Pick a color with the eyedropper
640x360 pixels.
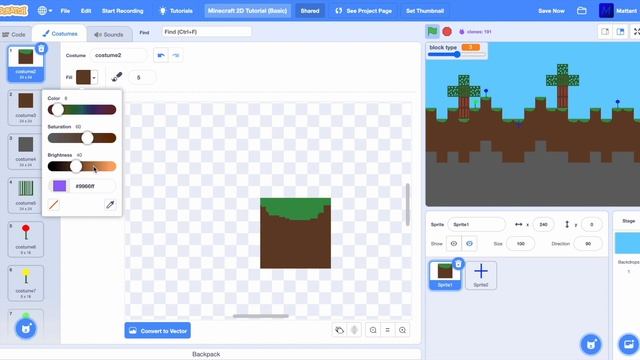click(110, 204)
